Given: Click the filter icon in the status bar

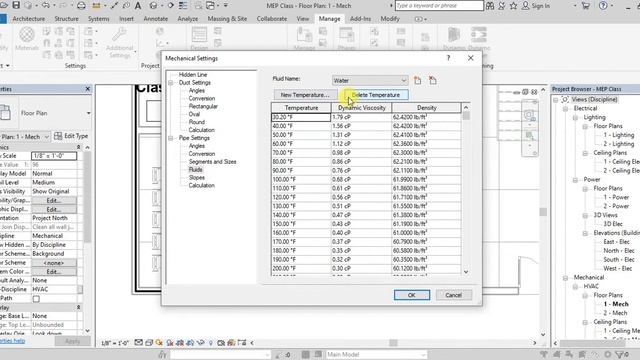Looking at the screenshot, I should pos(621,354).
